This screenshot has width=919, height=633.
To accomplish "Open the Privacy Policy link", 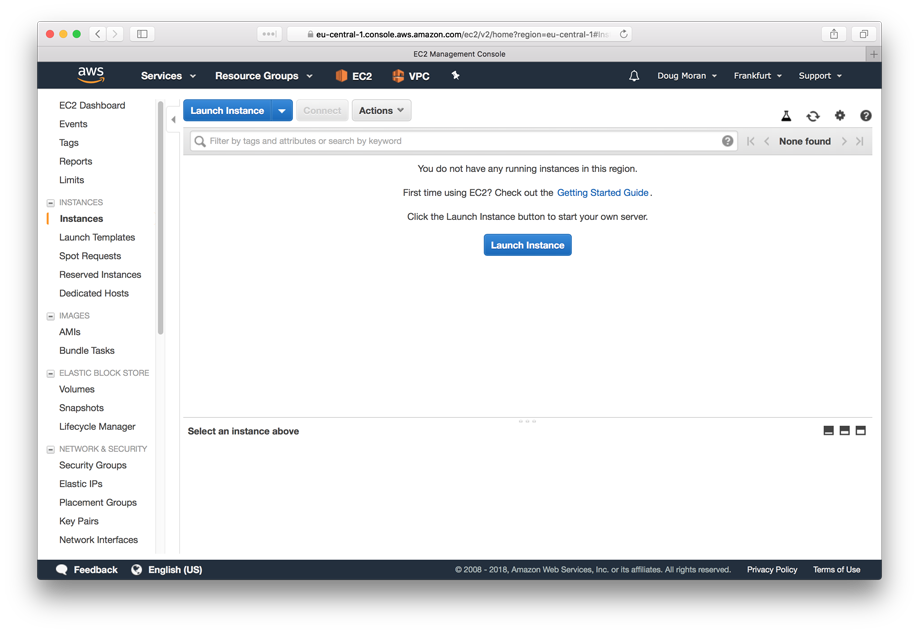I will point(772,569).
